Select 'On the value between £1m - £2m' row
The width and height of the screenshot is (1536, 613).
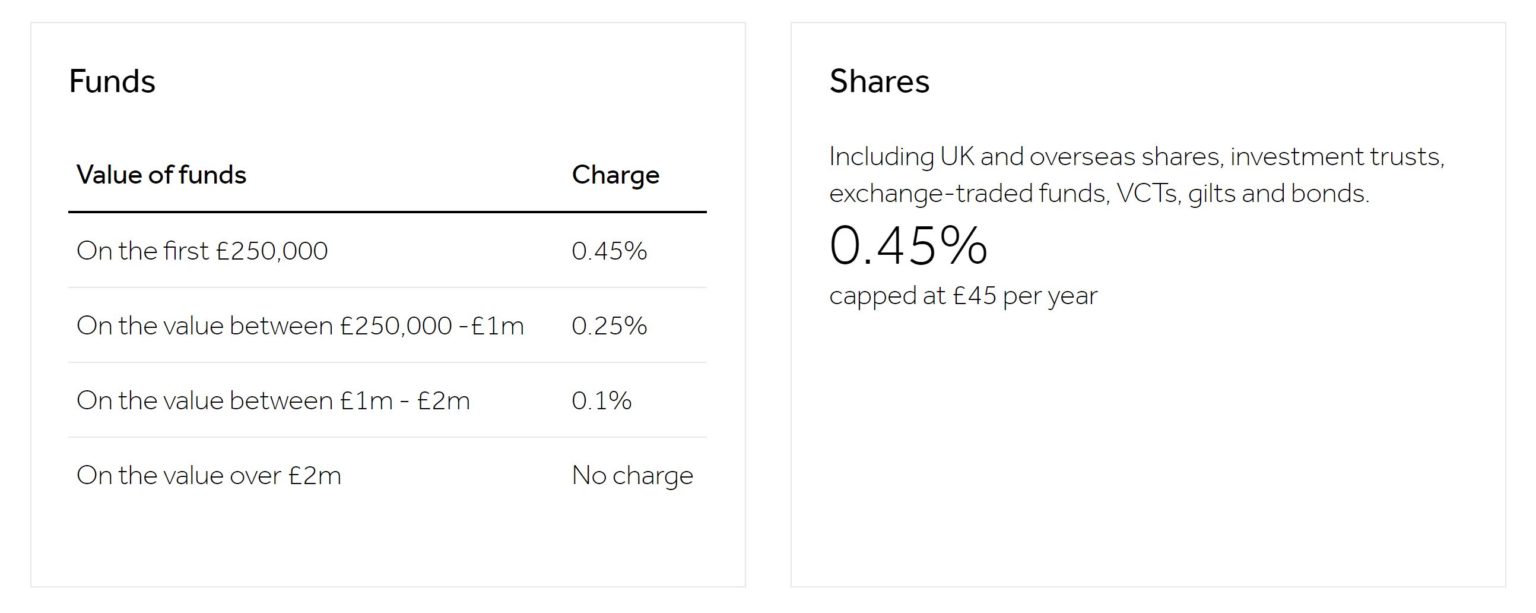tap(387, 400)
